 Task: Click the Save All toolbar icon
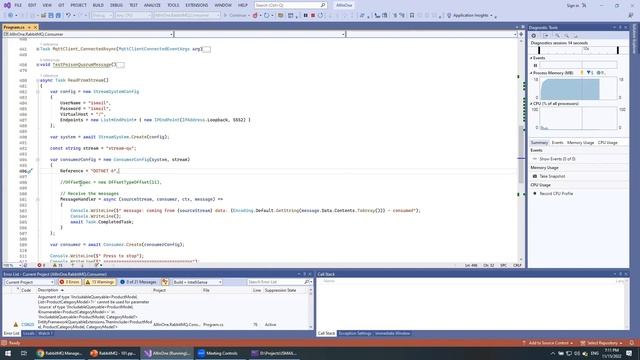[x=58, y=16]
